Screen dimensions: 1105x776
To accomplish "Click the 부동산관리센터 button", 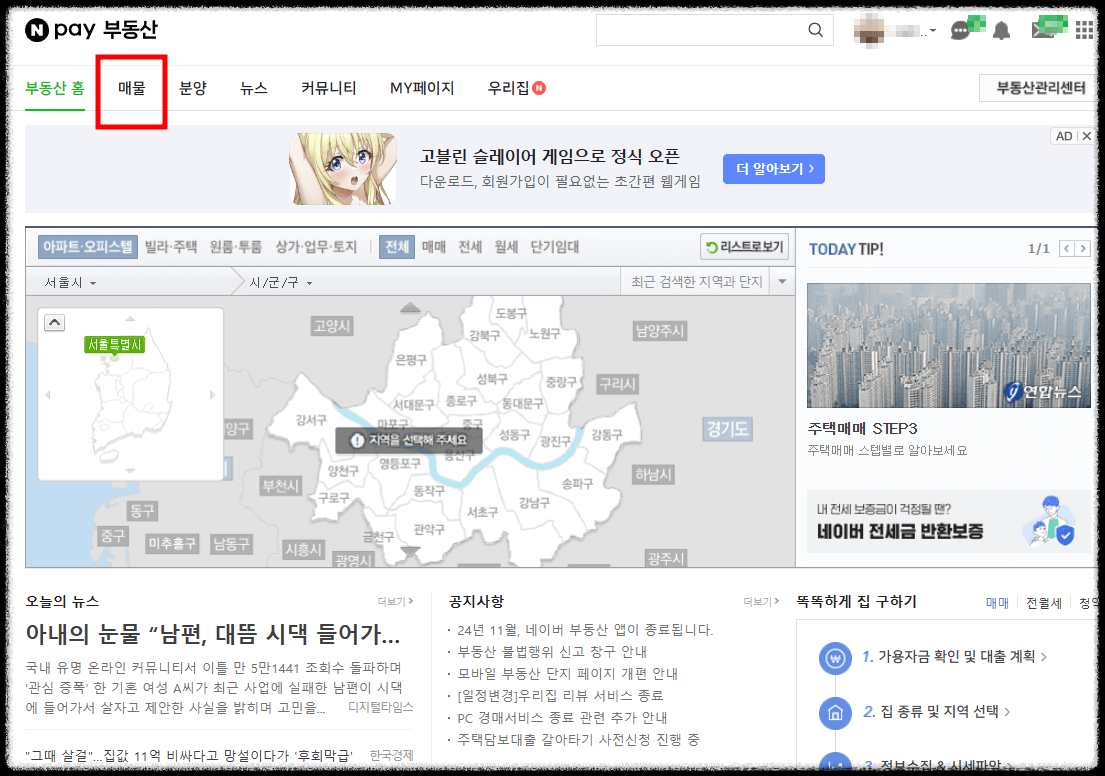I will pyautogui.click(x=1039, y=88).
